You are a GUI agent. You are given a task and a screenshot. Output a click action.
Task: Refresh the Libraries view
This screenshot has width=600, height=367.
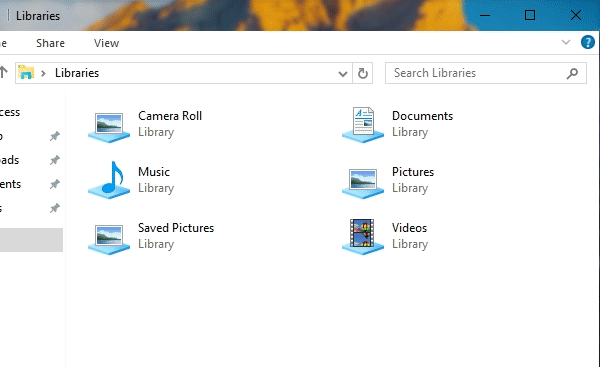pos(363,73)
